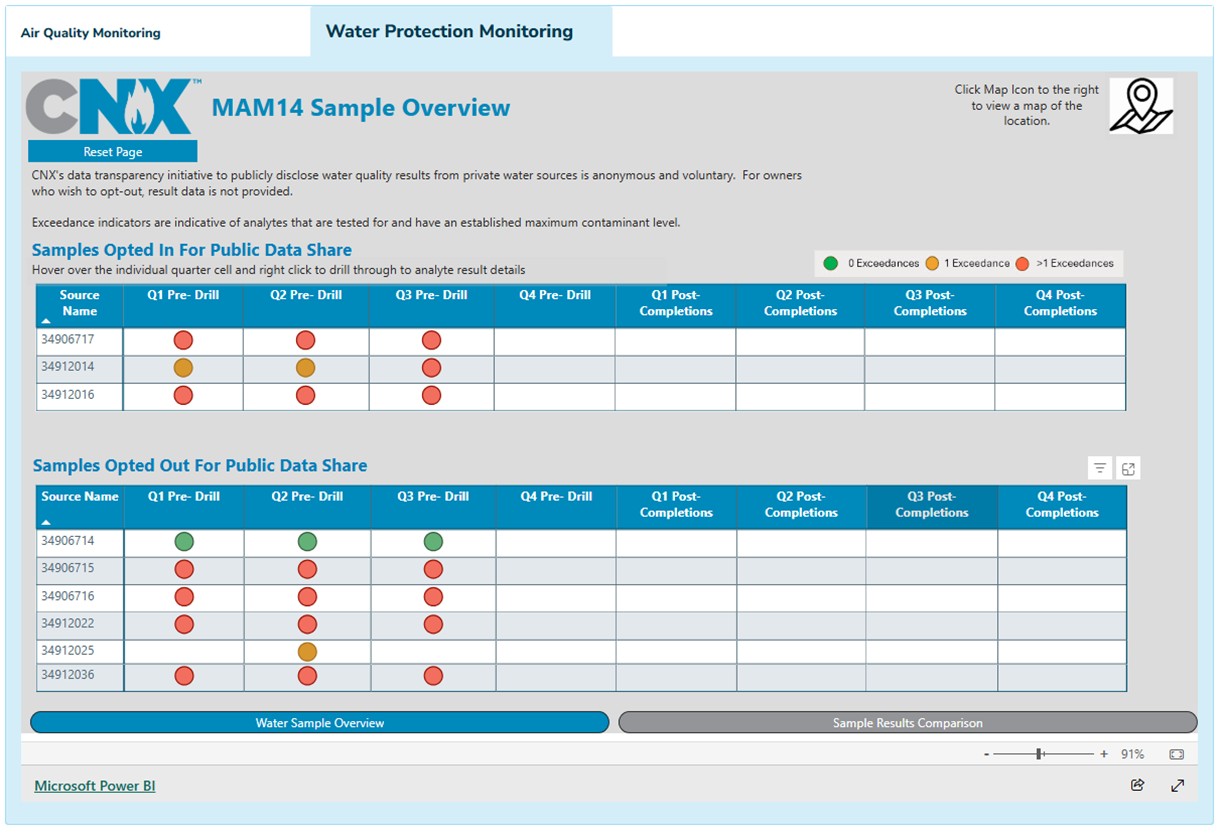The width and height of the screenshot is (1221, 834).
Task: Open Sample Results Comparison page
Action: 907,723
